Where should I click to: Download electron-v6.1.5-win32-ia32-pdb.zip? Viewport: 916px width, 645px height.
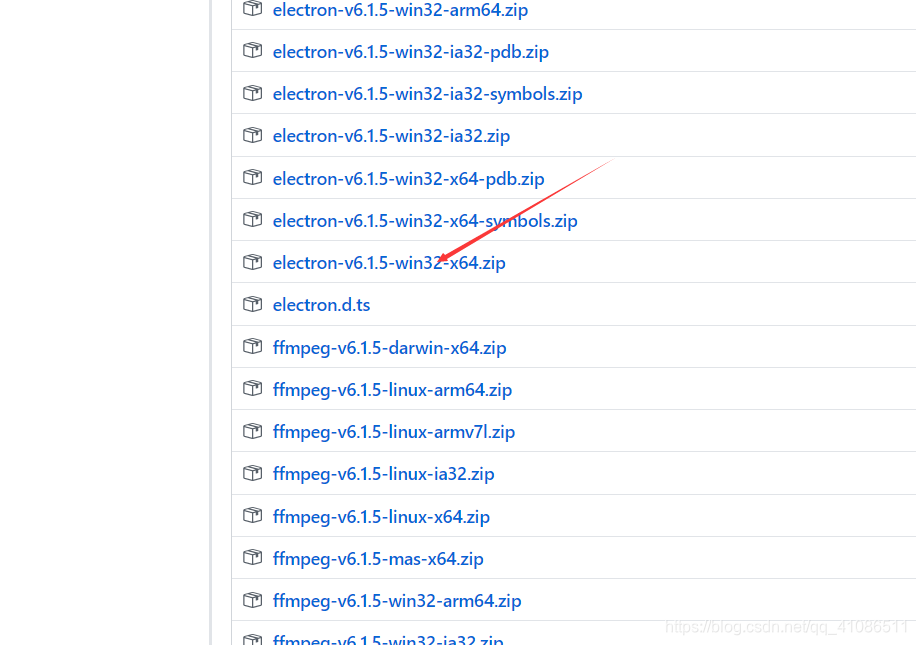(x=411, y=52)
